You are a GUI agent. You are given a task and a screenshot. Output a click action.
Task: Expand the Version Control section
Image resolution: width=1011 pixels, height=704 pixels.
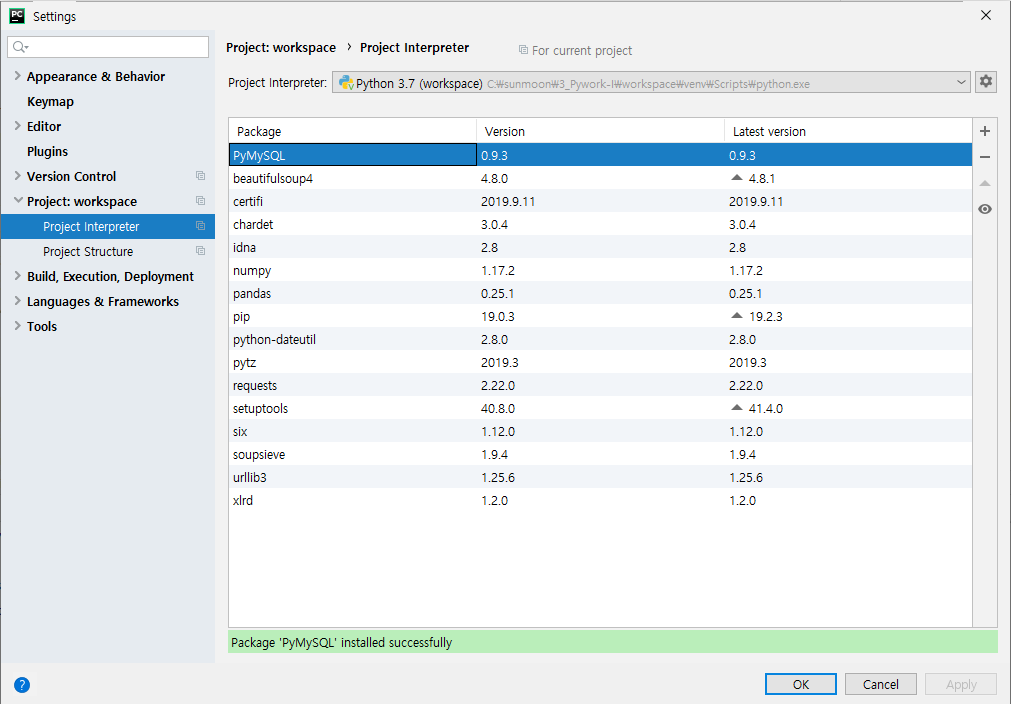(17, 175)
